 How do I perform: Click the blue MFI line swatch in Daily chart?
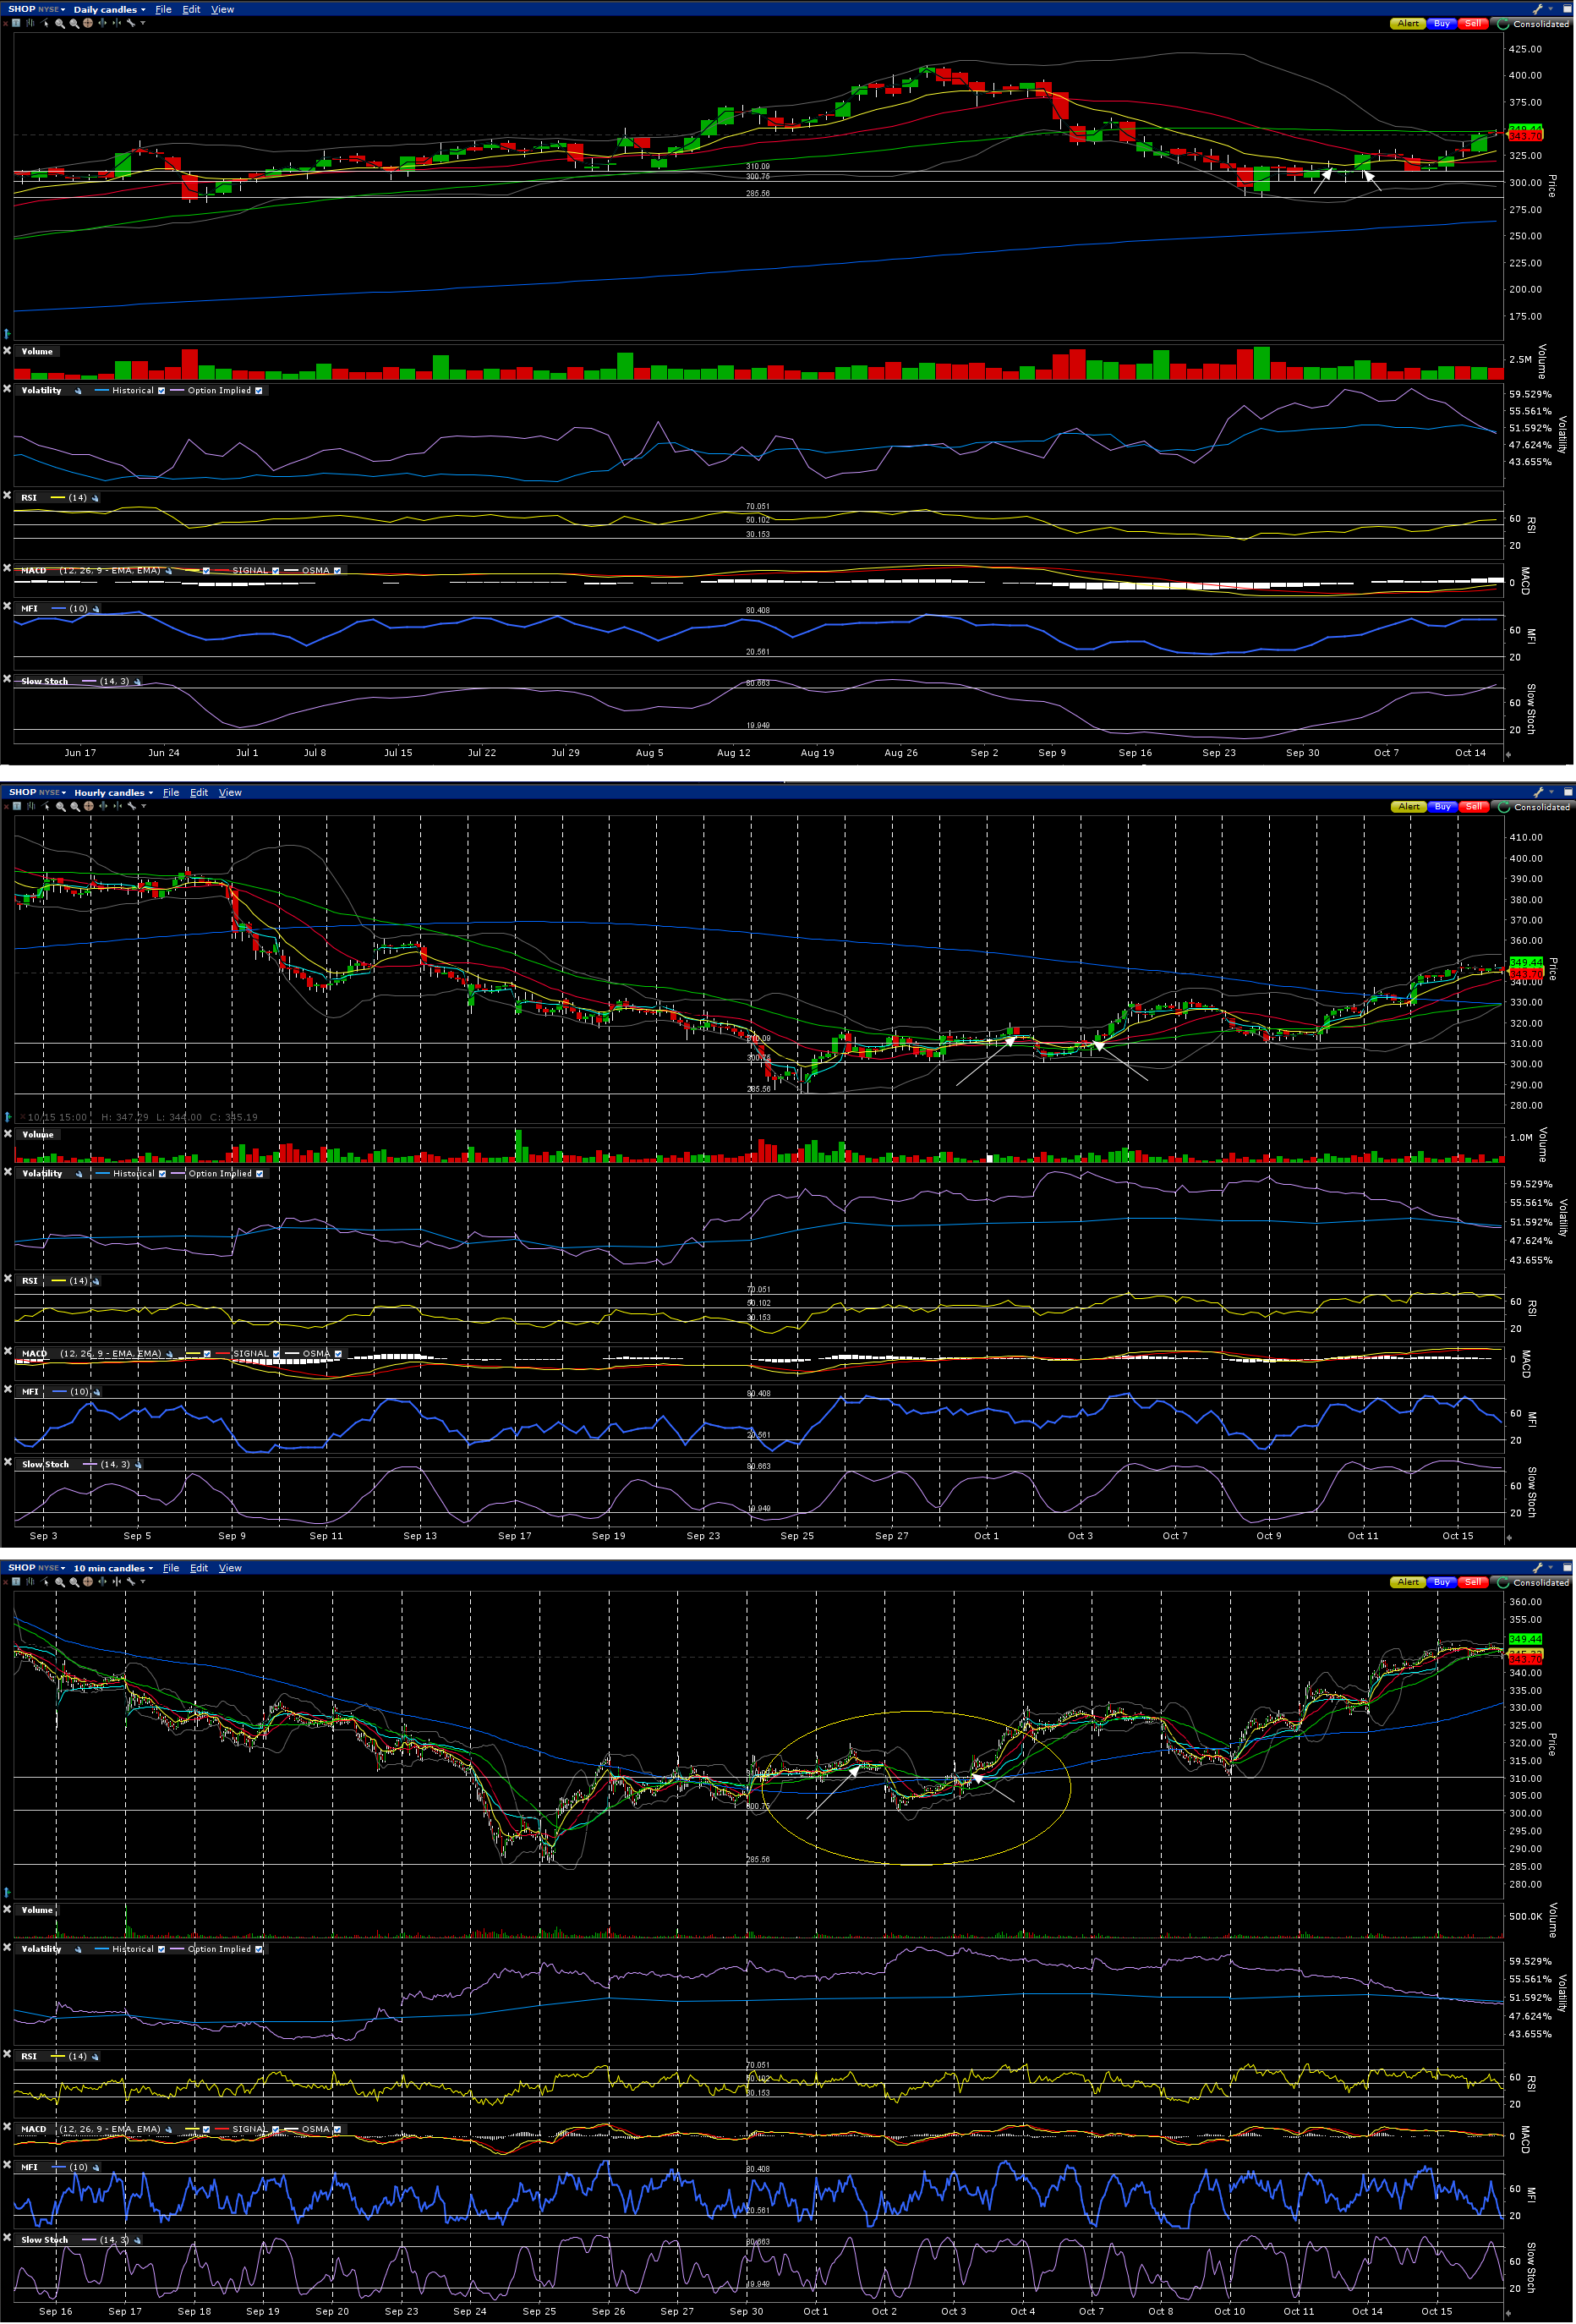click(58, 609)
